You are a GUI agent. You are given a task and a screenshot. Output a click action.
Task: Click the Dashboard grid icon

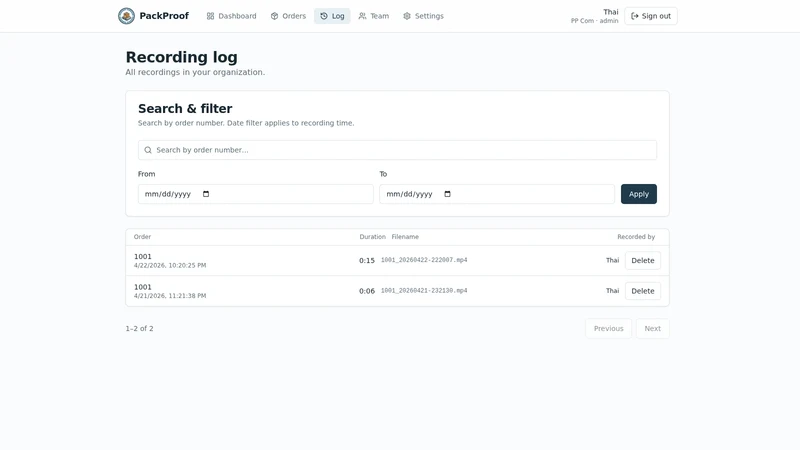(210, 16)
